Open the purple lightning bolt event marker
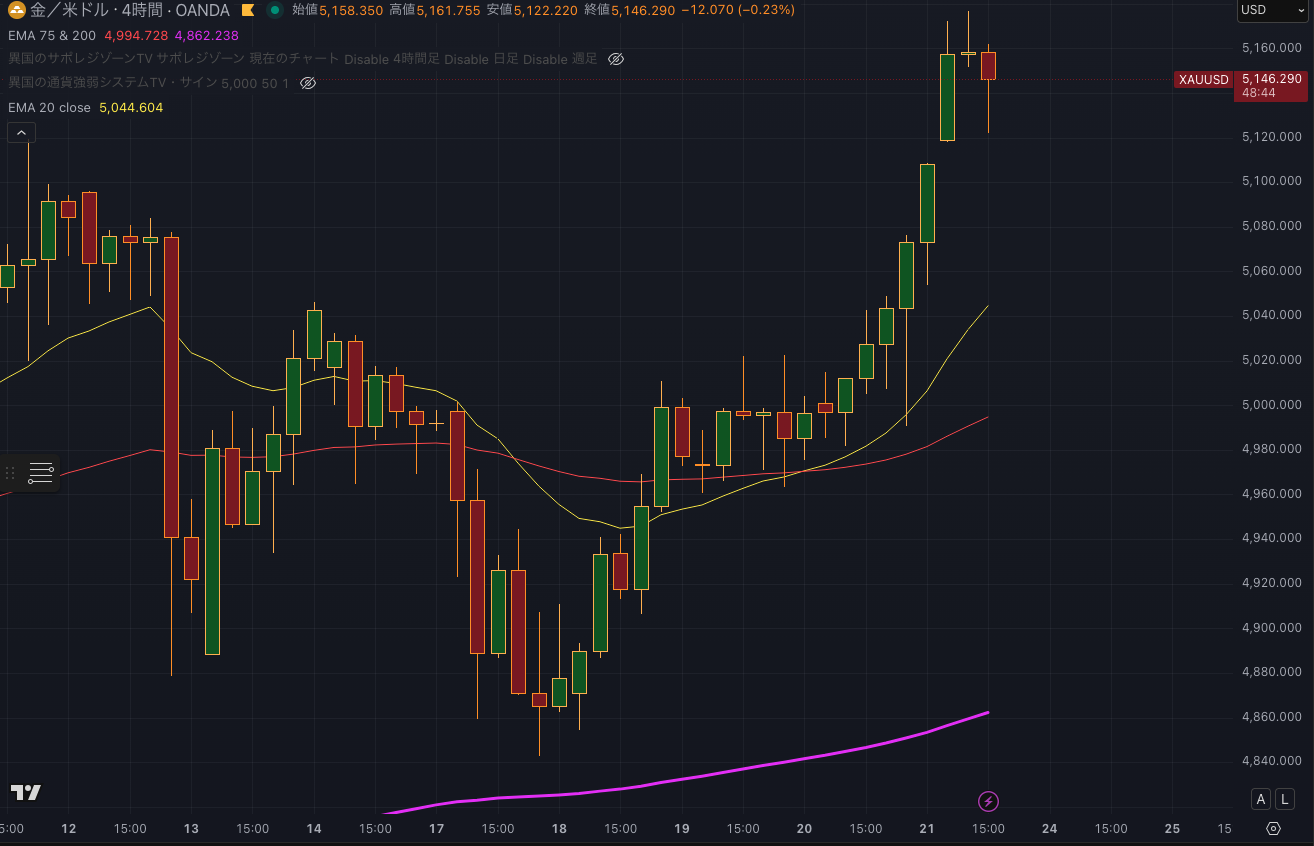Screen dimensions: 1314x846 [988, 801]
